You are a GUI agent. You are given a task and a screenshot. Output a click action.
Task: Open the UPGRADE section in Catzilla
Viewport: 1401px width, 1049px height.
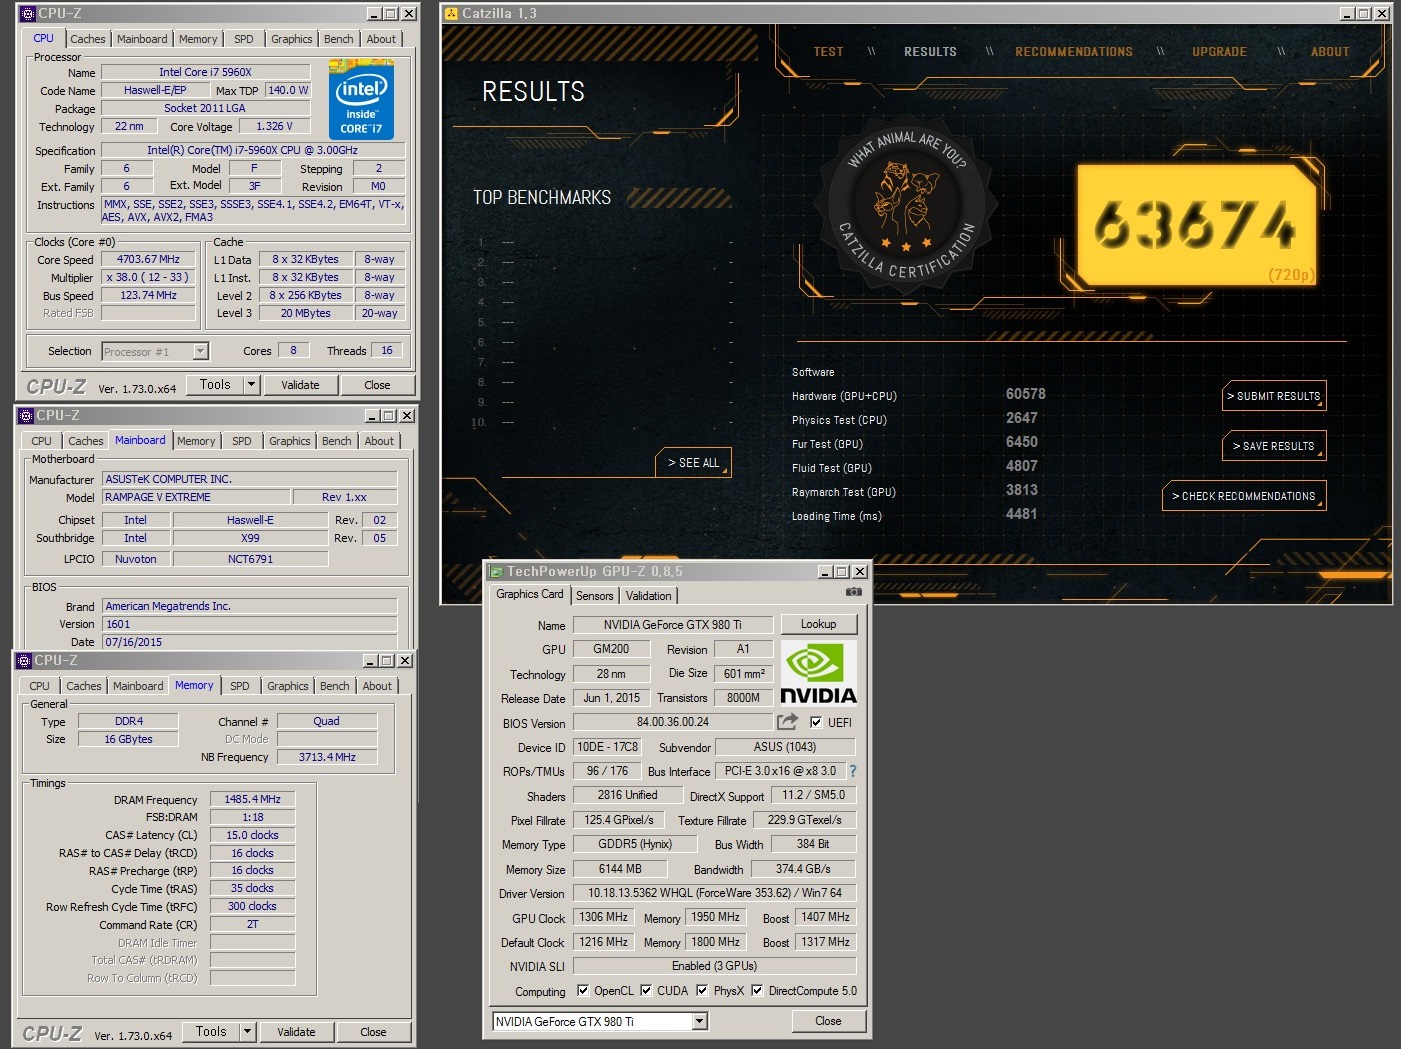[x=1219, y=52]
